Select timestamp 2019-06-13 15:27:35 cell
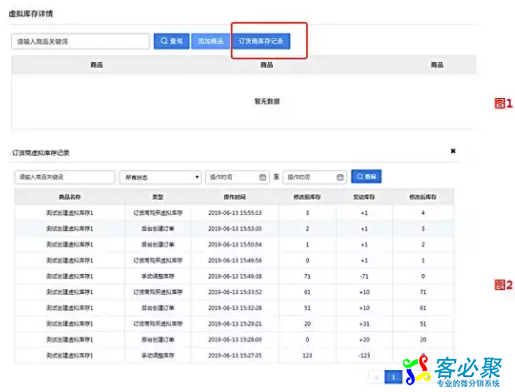 click(x=235, y=355)
